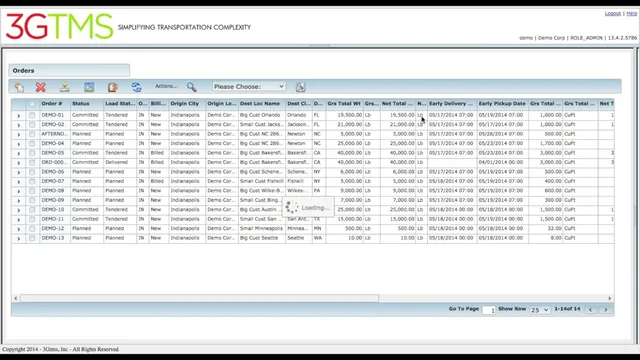Screen dimensions: 640x360
Task: Click the red X delete icon
Action: (40, 87)
